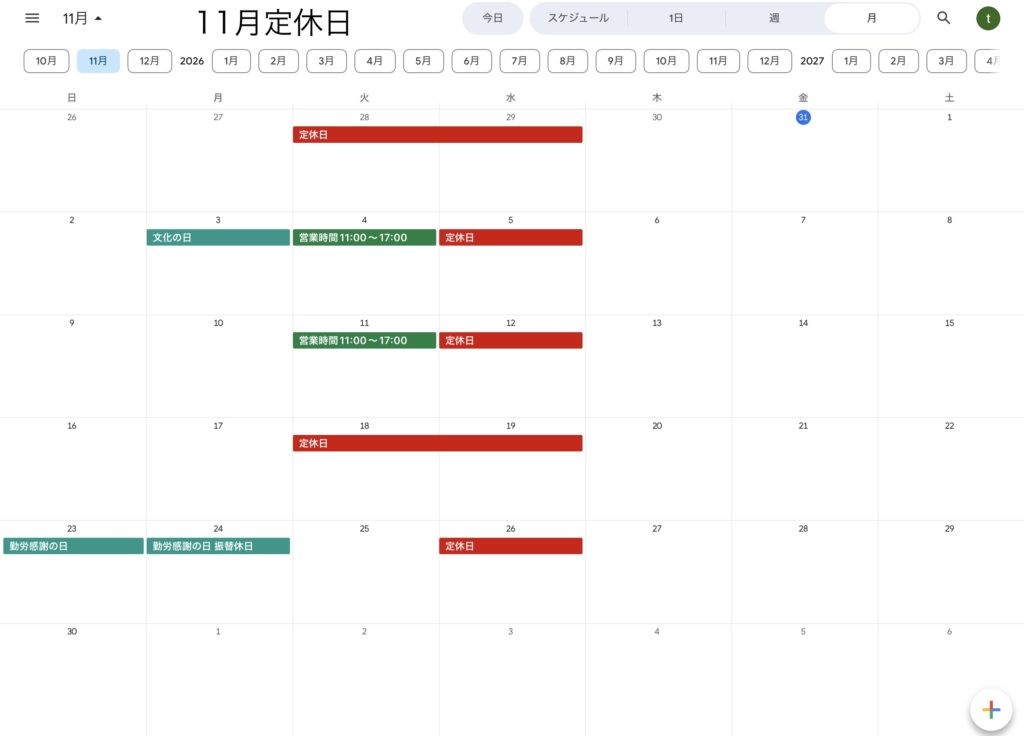The height and width of the screenshot is (736, 1024).
Task: Click the search magnifier icon
Action: tap(943, 18)
